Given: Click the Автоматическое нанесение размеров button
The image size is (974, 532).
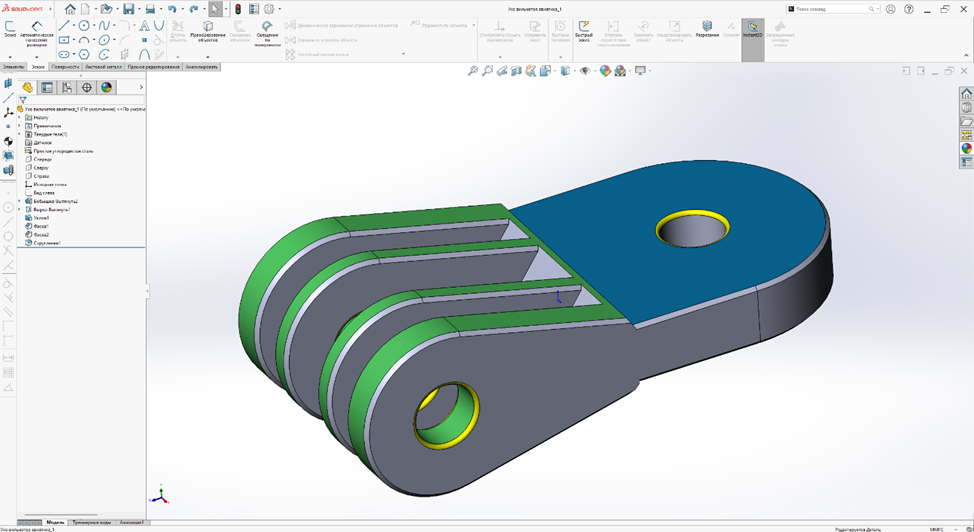Looking at the screenshot, I should tap(37, 34).
